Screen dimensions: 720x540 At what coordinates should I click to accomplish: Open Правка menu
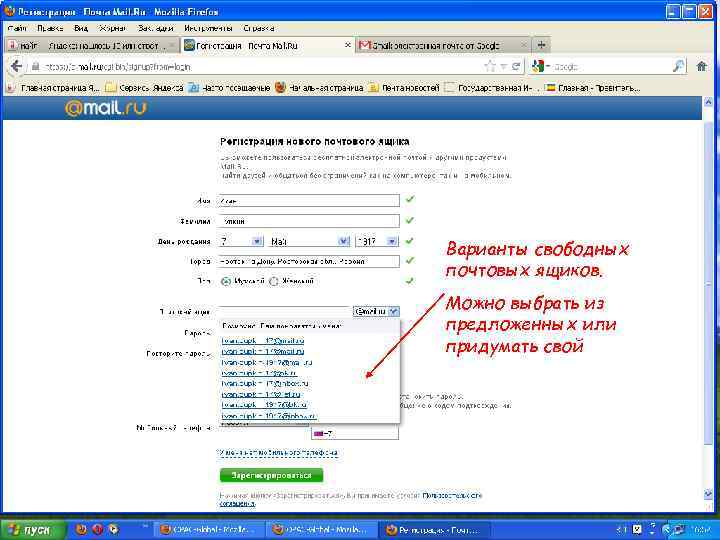(50, 28)
